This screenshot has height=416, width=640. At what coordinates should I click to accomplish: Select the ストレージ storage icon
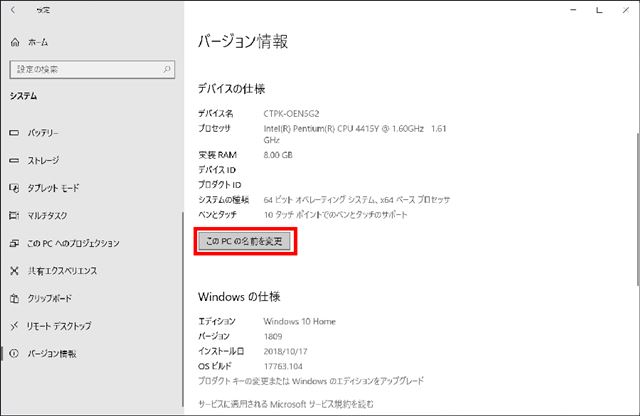(14, 160)
